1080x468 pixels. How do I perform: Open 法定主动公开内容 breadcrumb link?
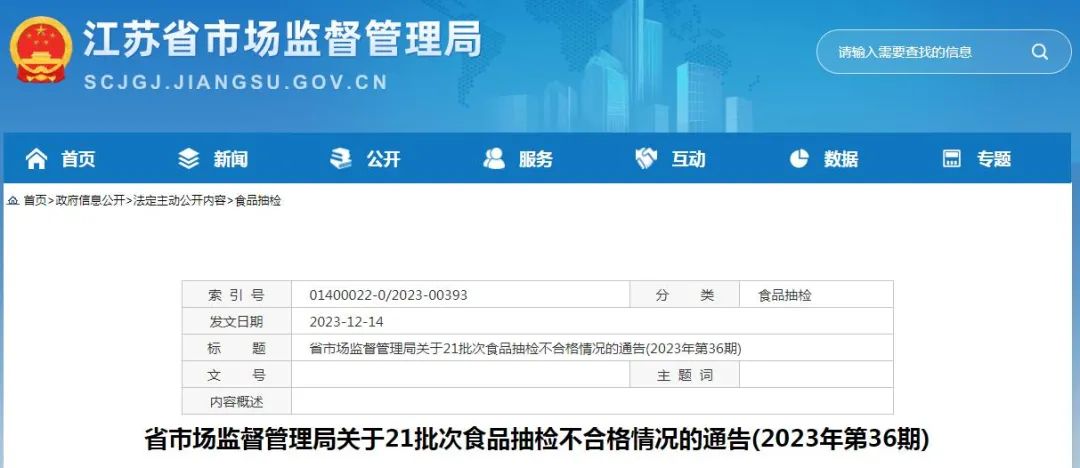point(180,201)
